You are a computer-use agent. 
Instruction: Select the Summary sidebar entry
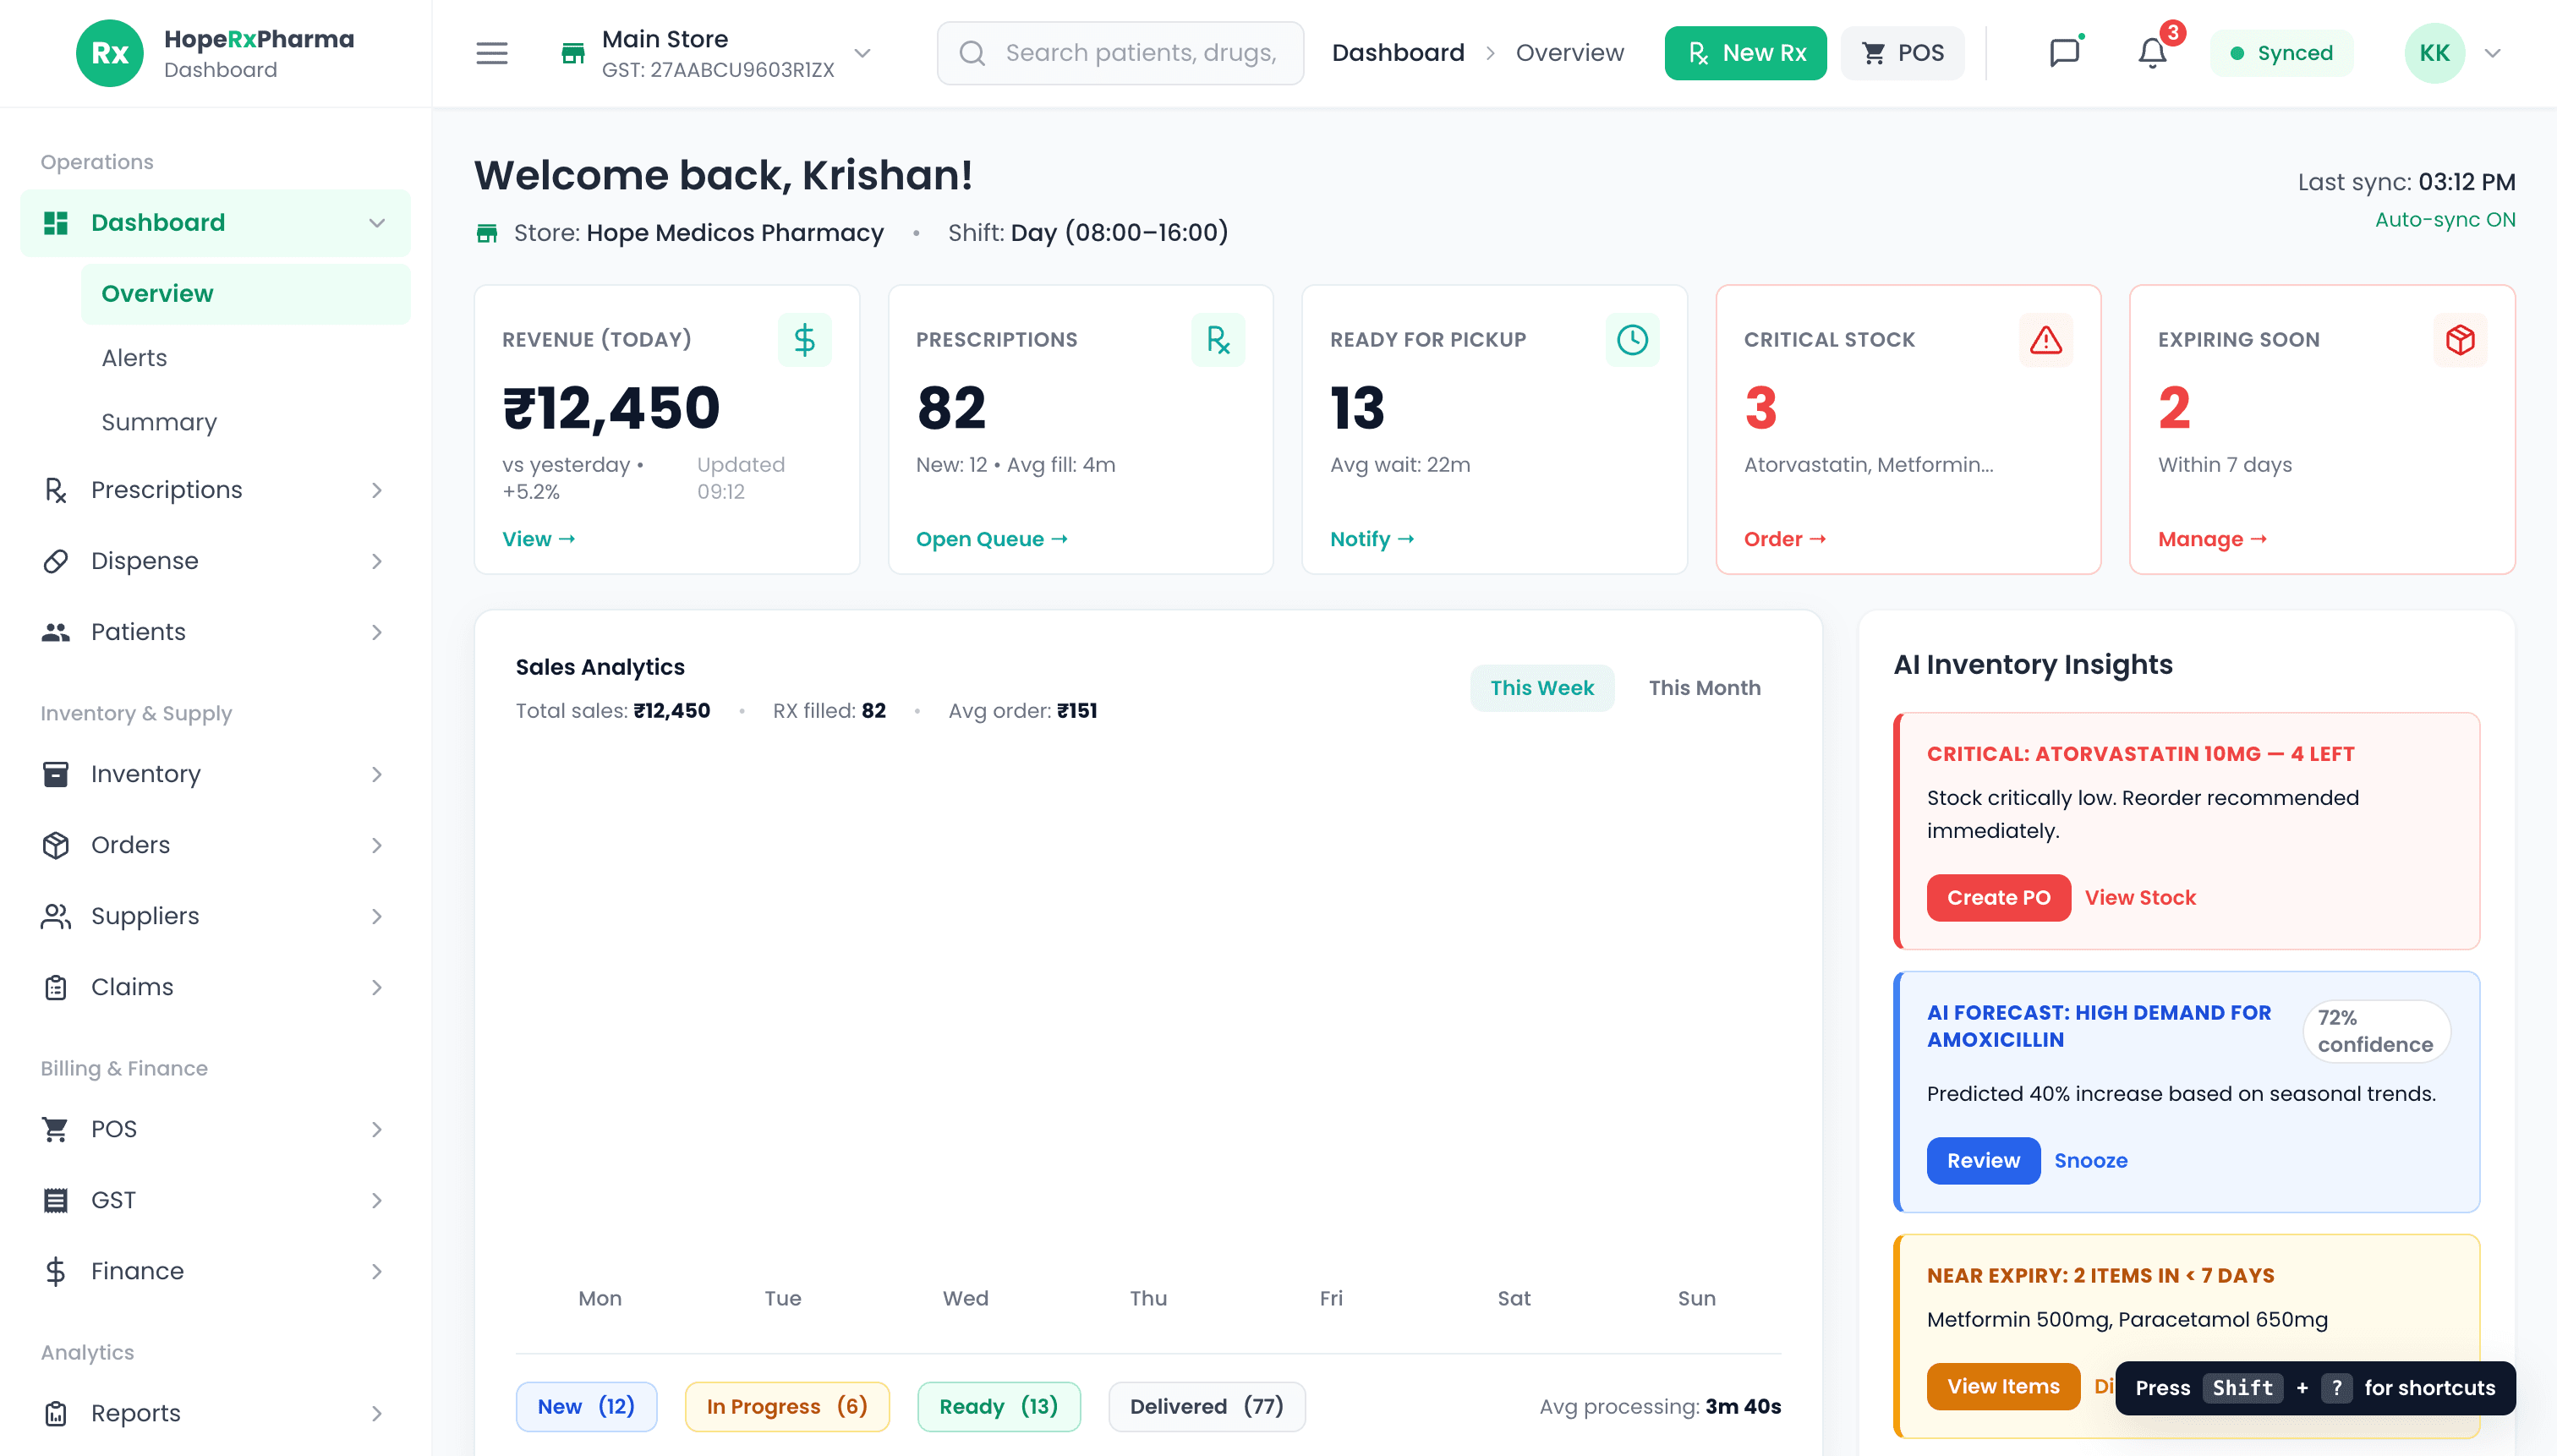pyautogui.click(x=159, y=422)
